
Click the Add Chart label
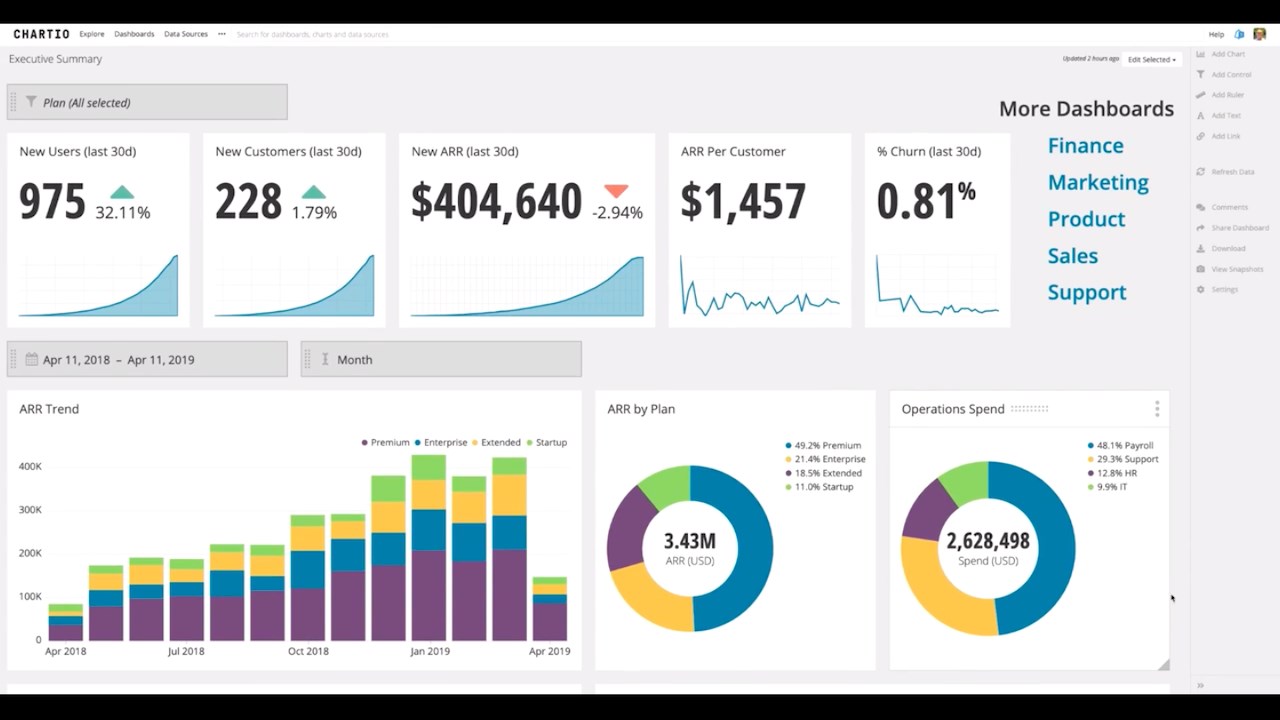tap(1228, 54)
